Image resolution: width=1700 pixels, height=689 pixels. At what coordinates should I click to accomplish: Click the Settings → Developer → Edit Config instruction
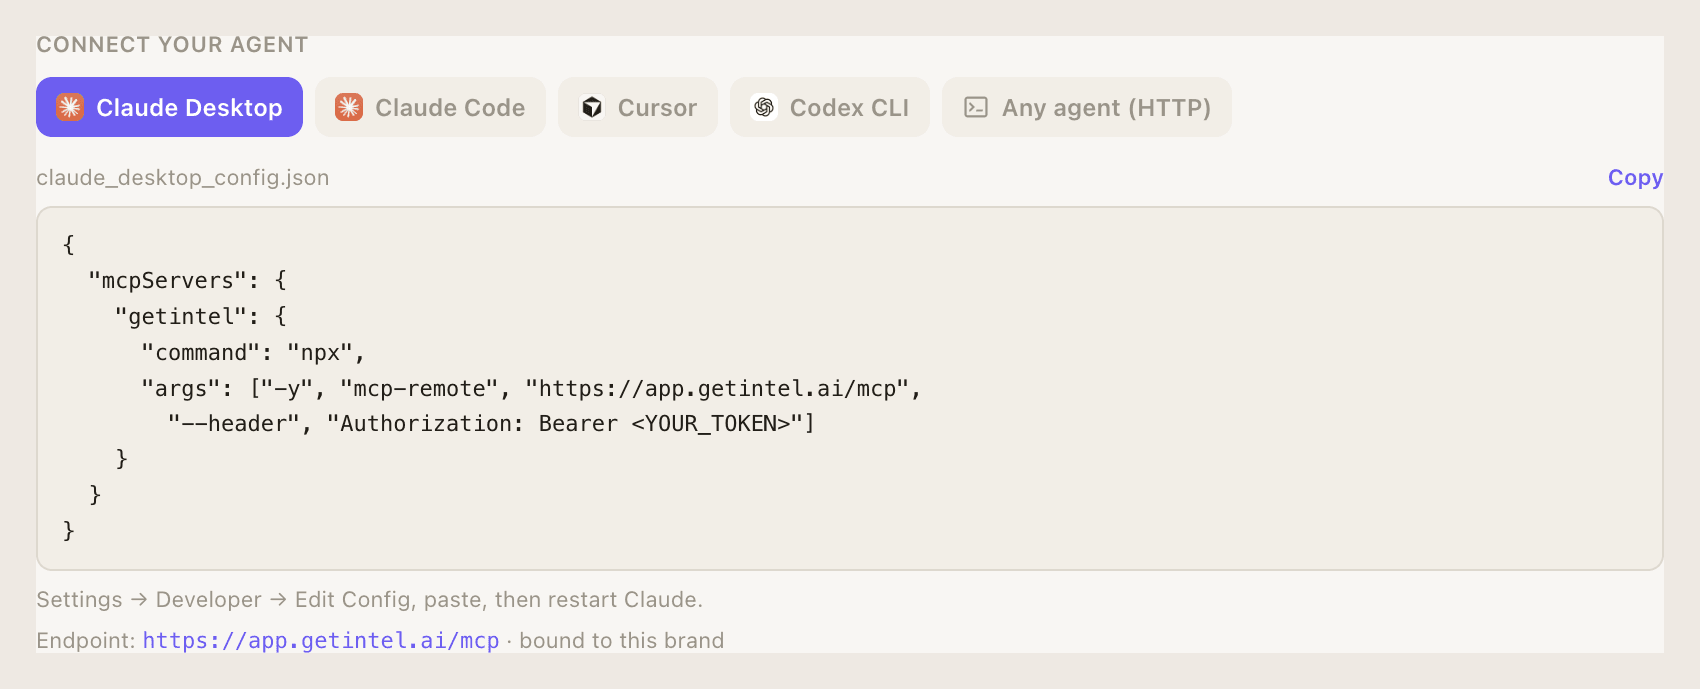(370, 600)
